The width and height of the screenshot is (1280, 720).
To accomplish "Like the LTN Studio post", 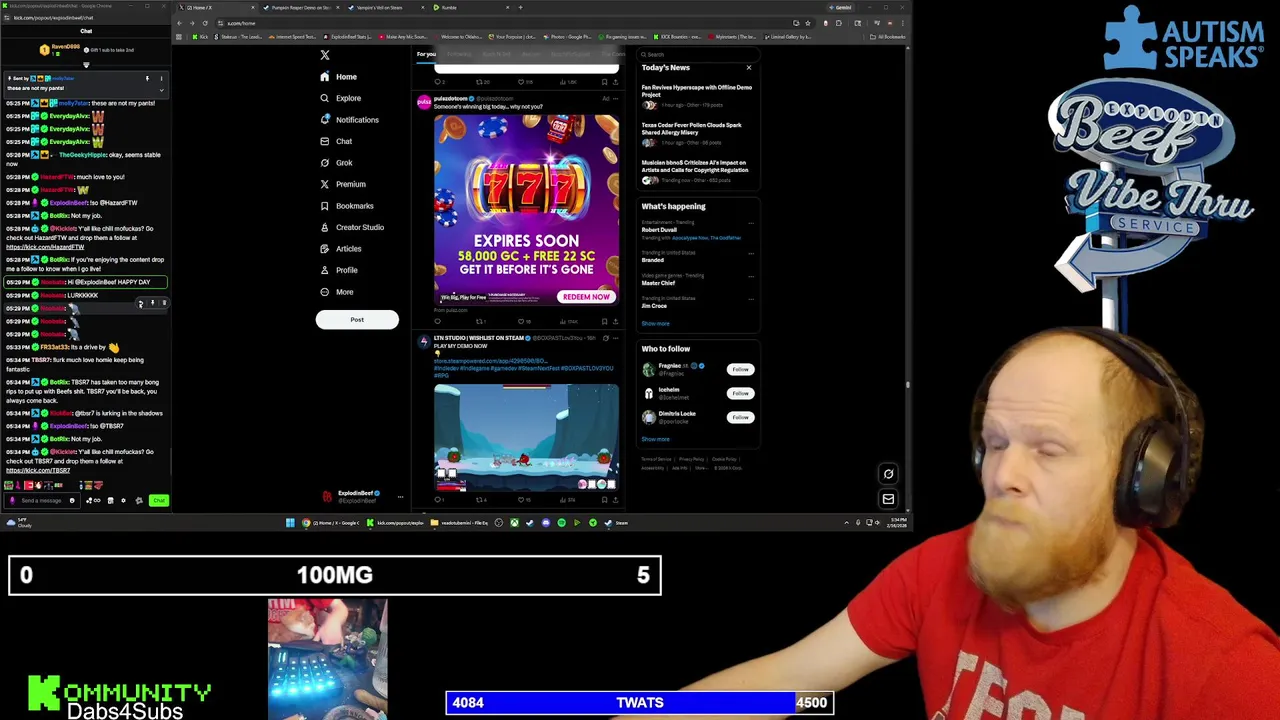I will point(521,499).
